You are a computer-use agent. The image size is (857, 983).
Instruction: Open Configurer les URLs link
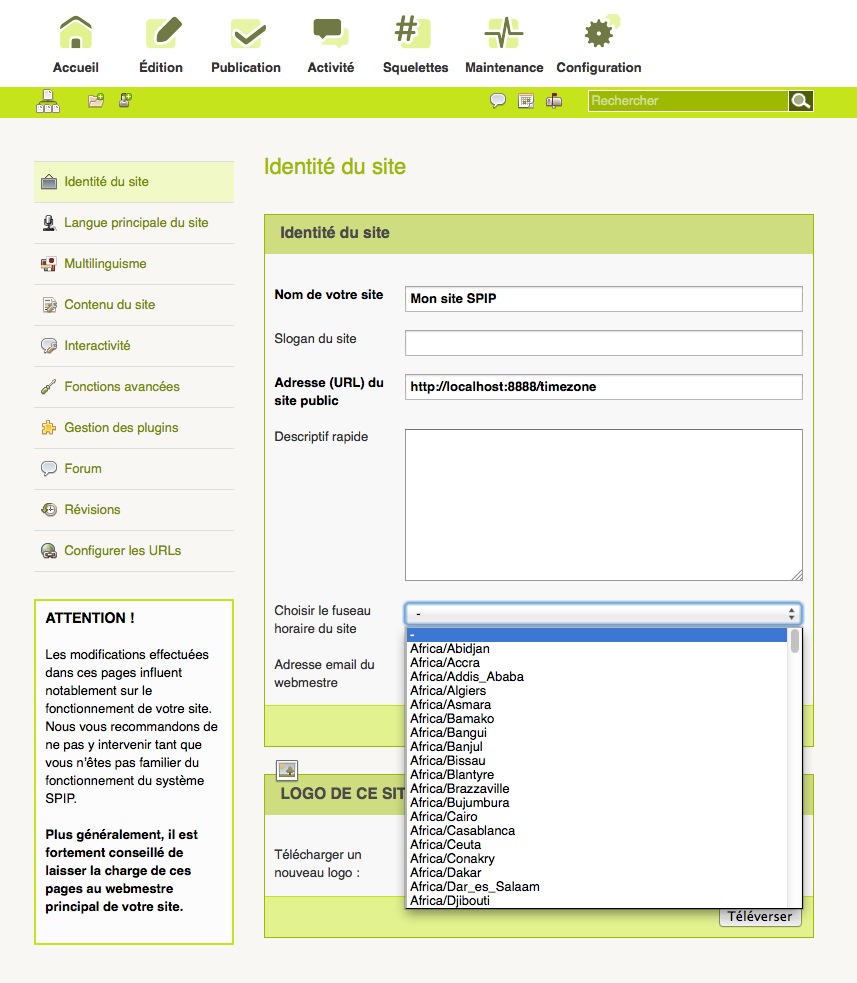[x=122, y=551]
